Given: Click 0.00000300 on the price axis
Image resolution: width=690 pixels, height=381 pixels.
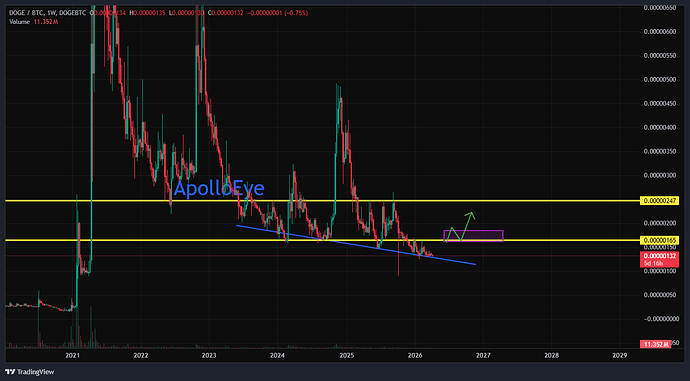Looking at the screenshot, I should click(x=660, y=175).
